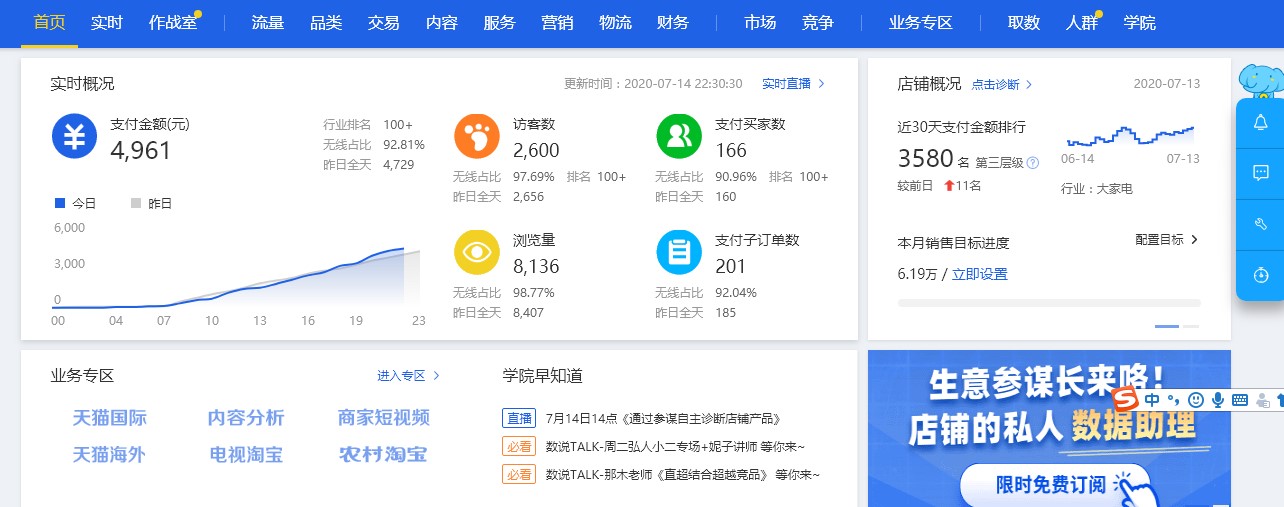The height and width of the screenshot is (507, 1284).
Task: Toggle the 昨日 legend series
Action: (x=151, y=203)
